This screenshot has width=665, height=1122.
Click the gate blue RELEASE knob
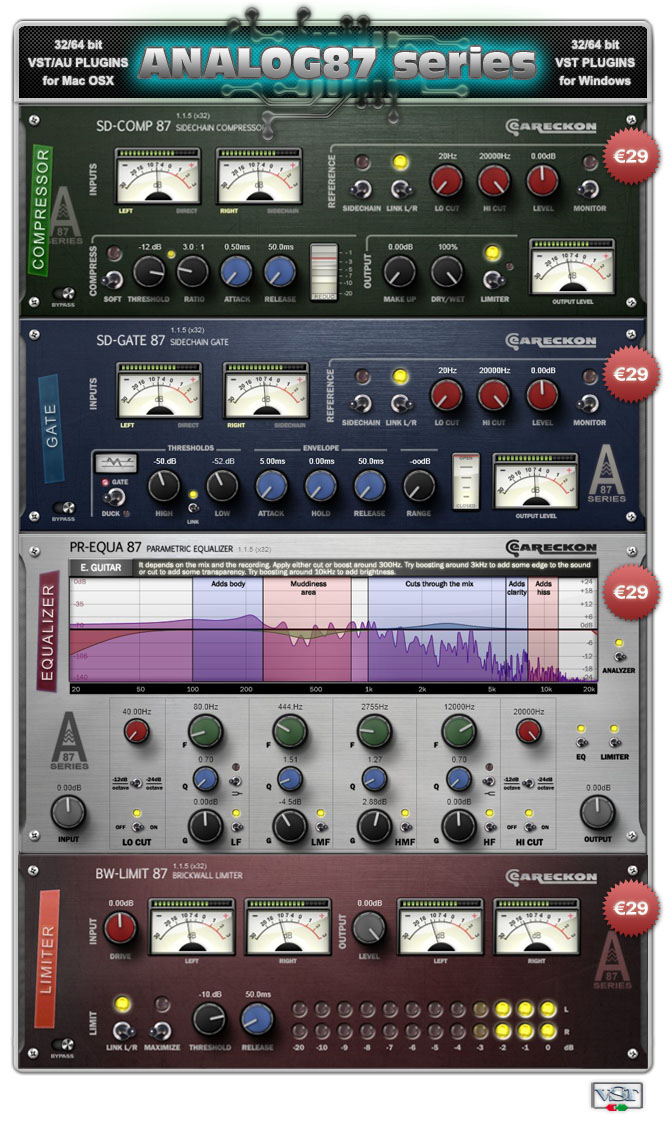tap(370, 487)
